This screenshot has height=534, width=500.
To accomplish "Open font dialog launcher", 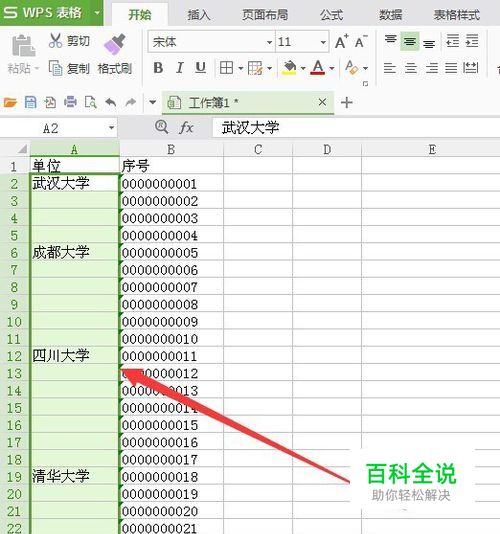I will (365, 83).
